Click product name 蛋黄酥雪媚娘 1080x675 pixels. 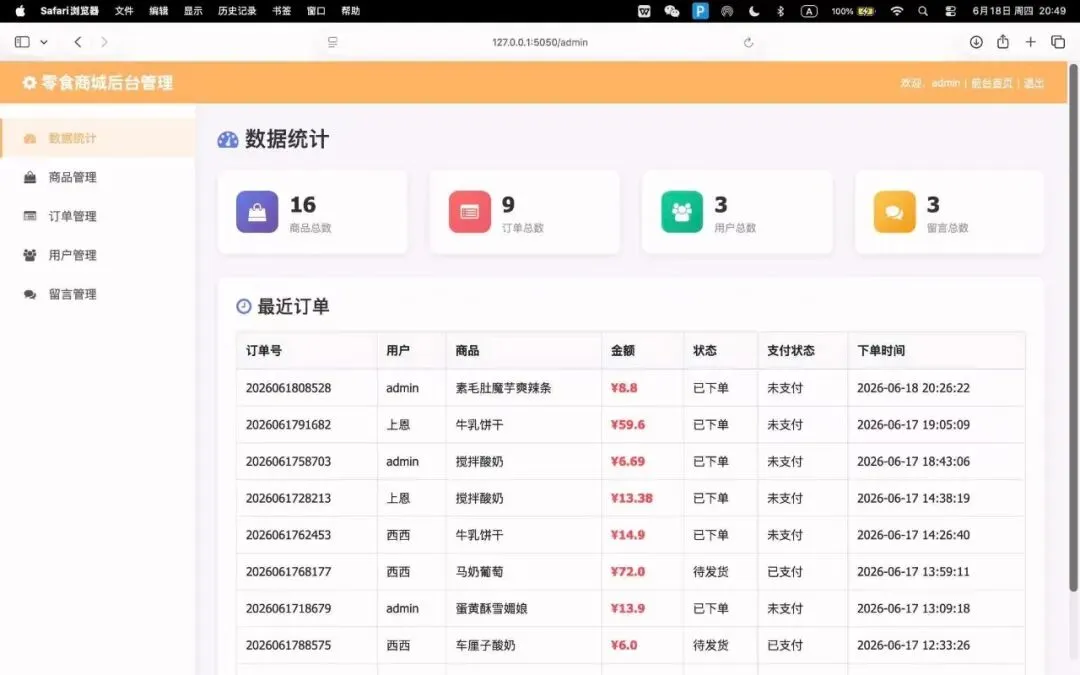coord(491,608)
